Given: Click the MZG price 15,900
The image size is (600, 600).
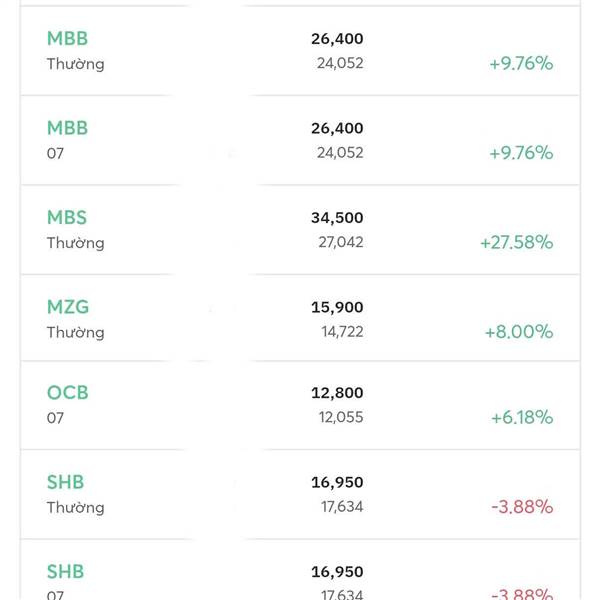Looking at the screenshot, I should [x=337, y=307].
